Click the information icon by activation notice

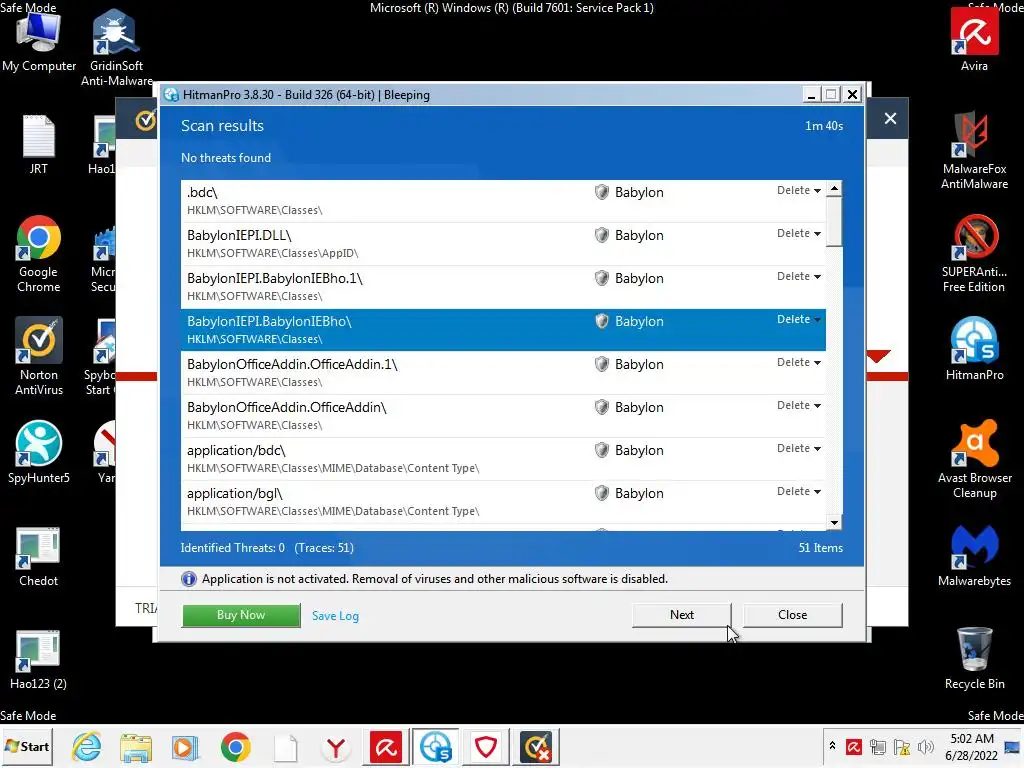coord(189,579)
